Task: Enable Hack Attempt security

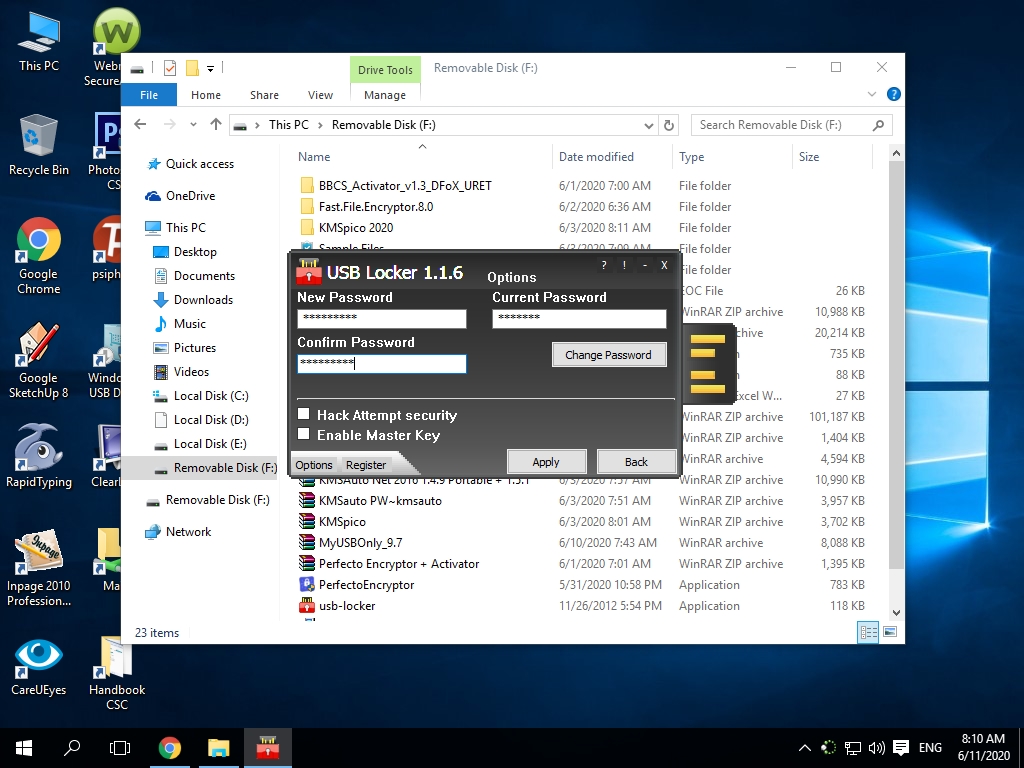Action: click(301, 415)
